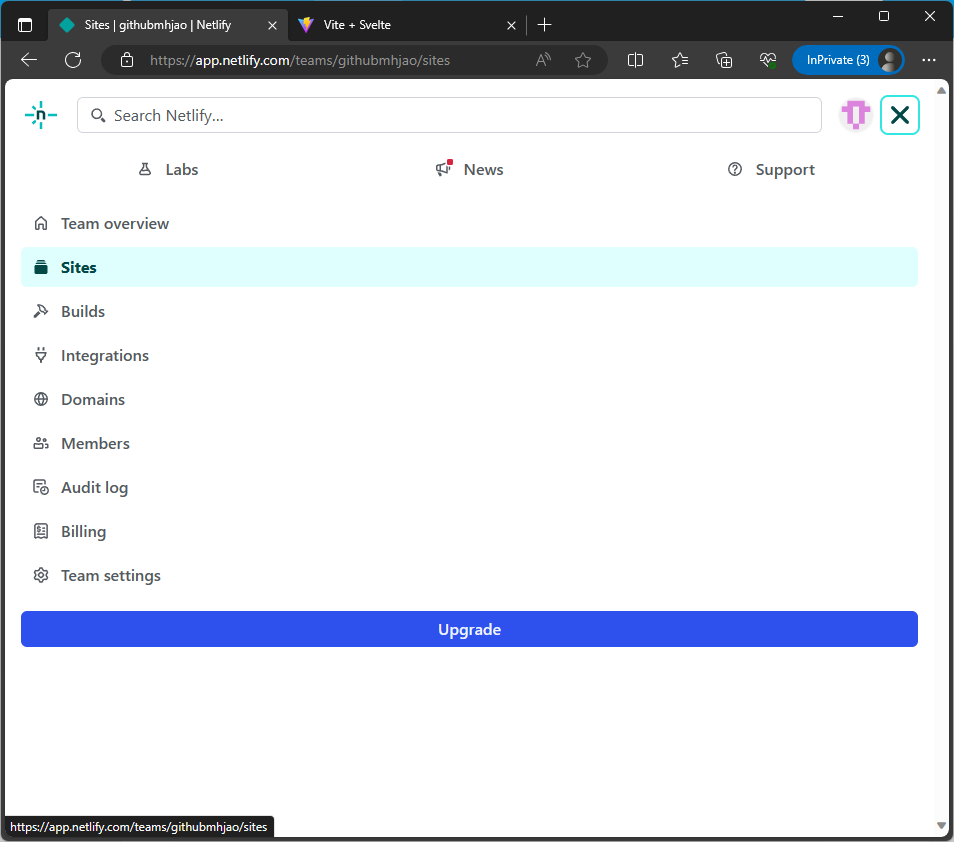Viewport: 954px width, 842px height.
Task: Click the Members people icon
Action: coord(41,443)
